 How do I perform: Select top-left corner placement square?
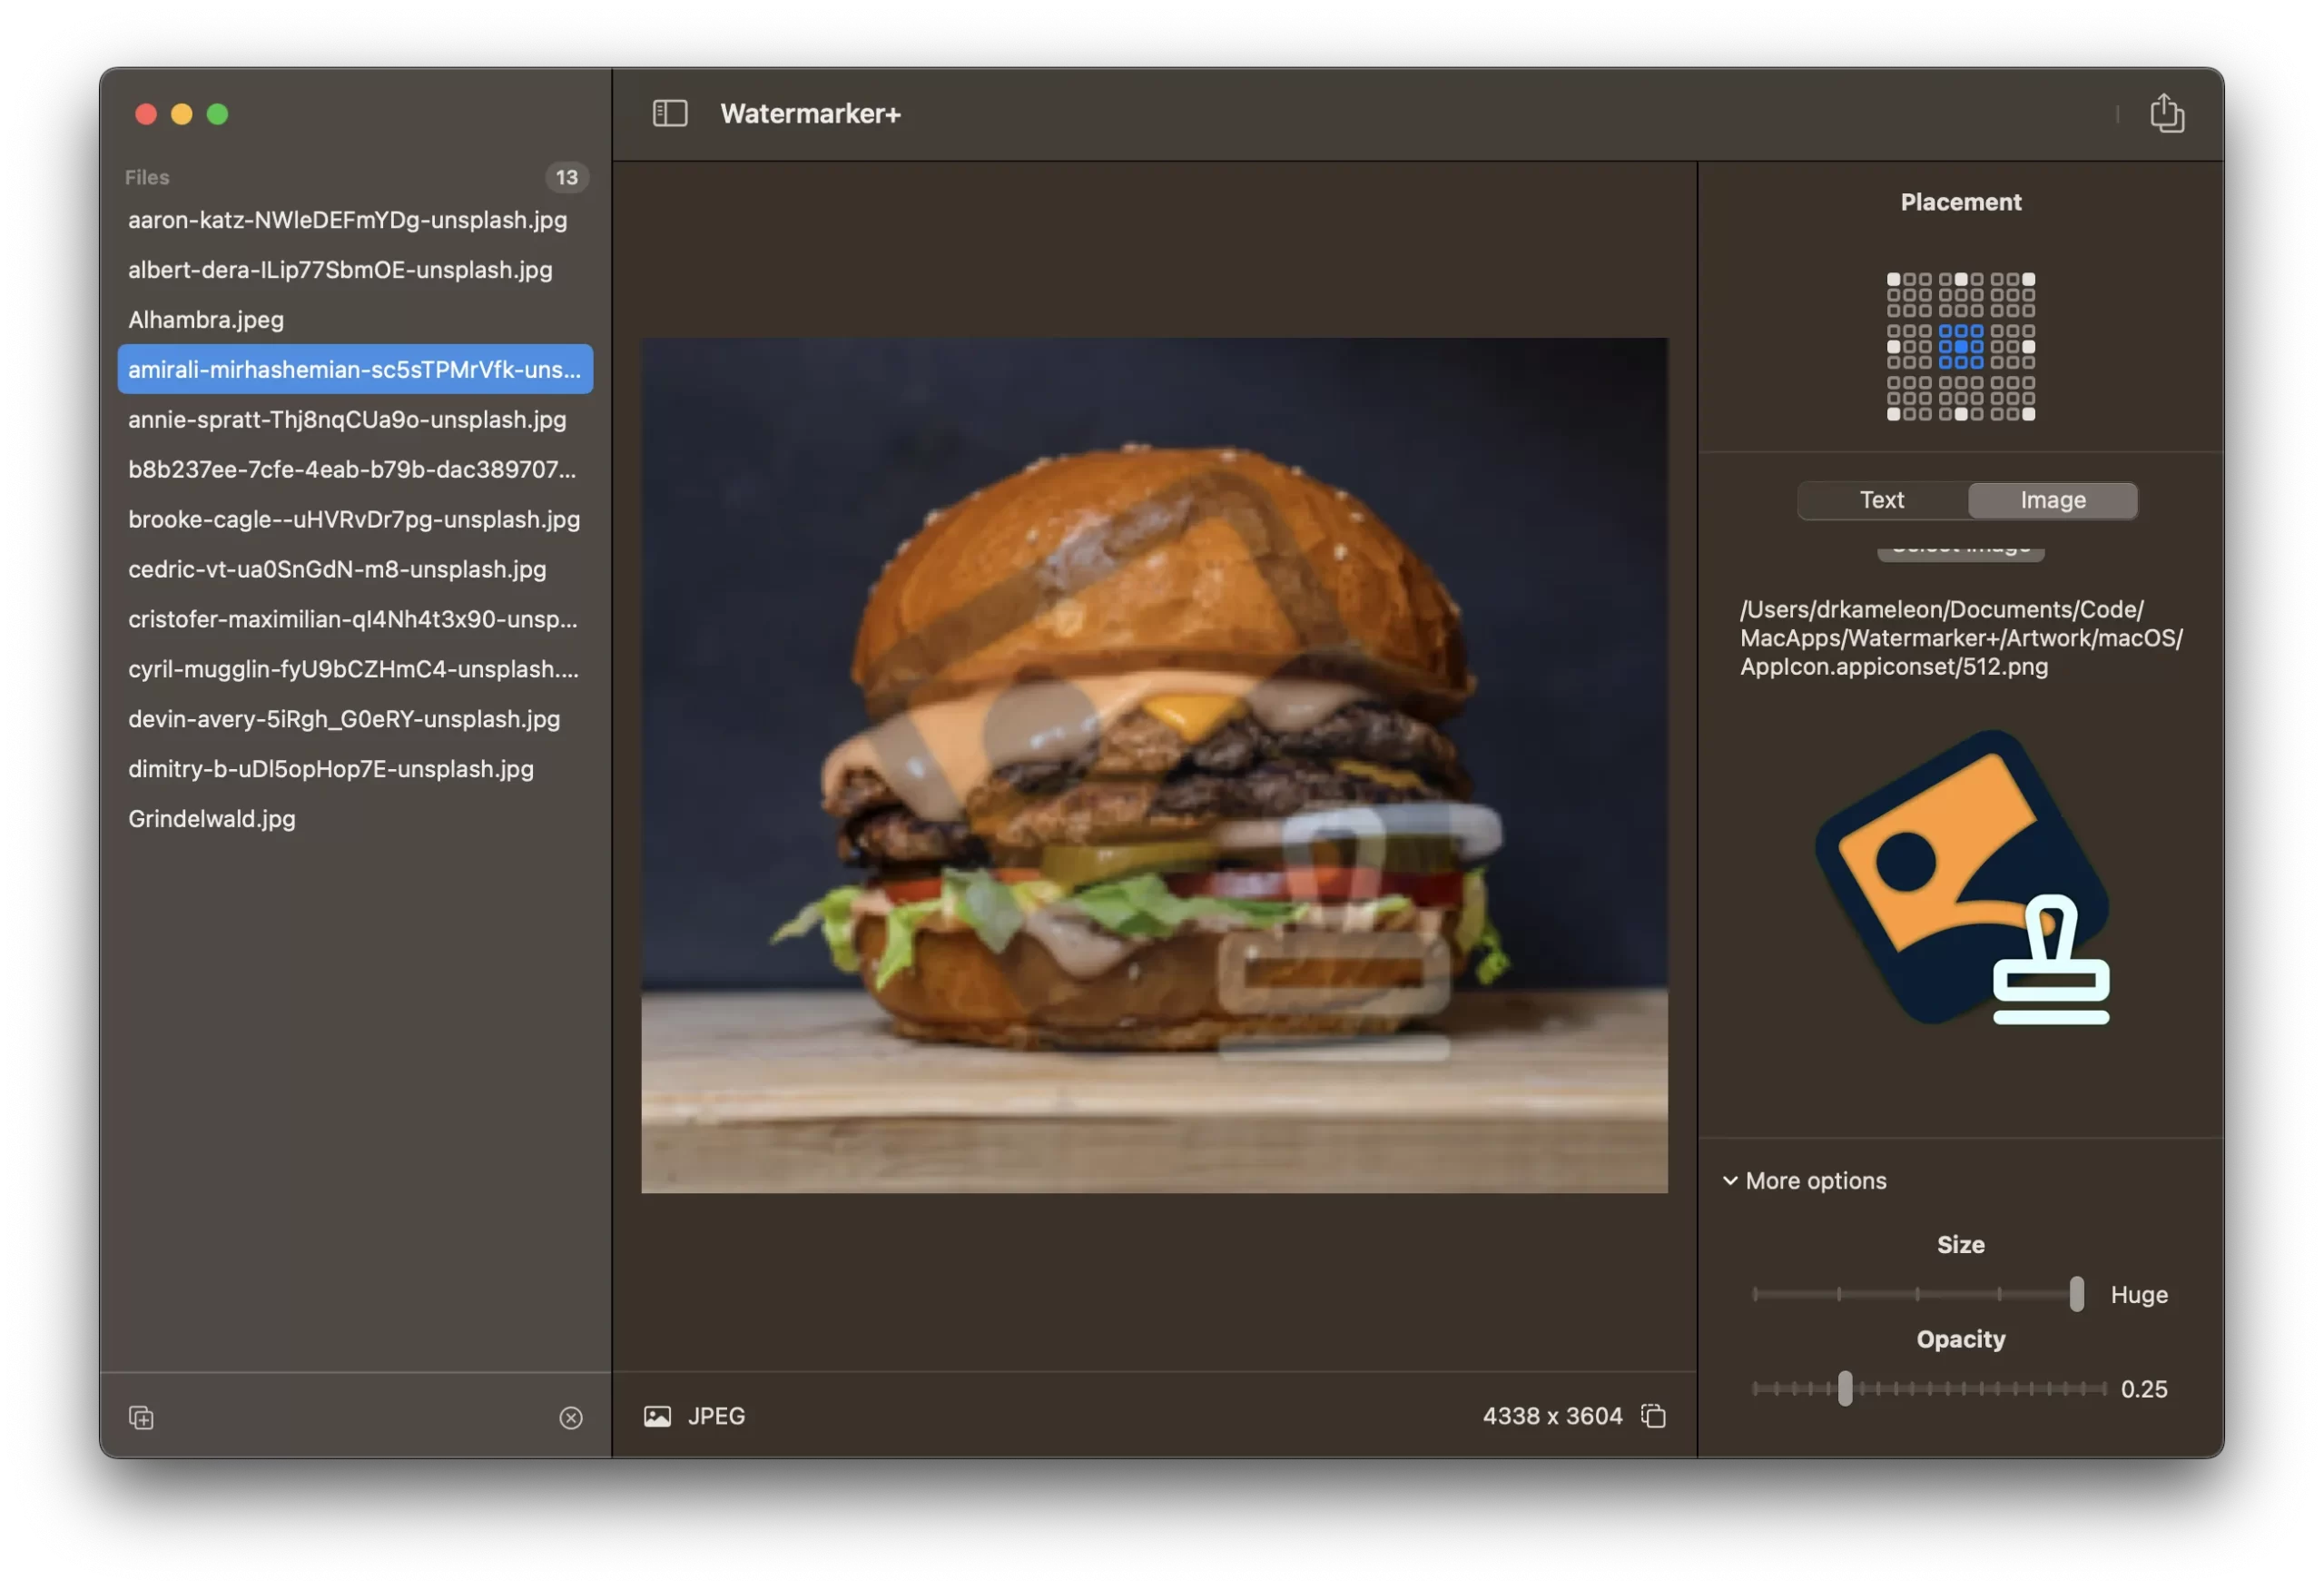pos(1893,279)
